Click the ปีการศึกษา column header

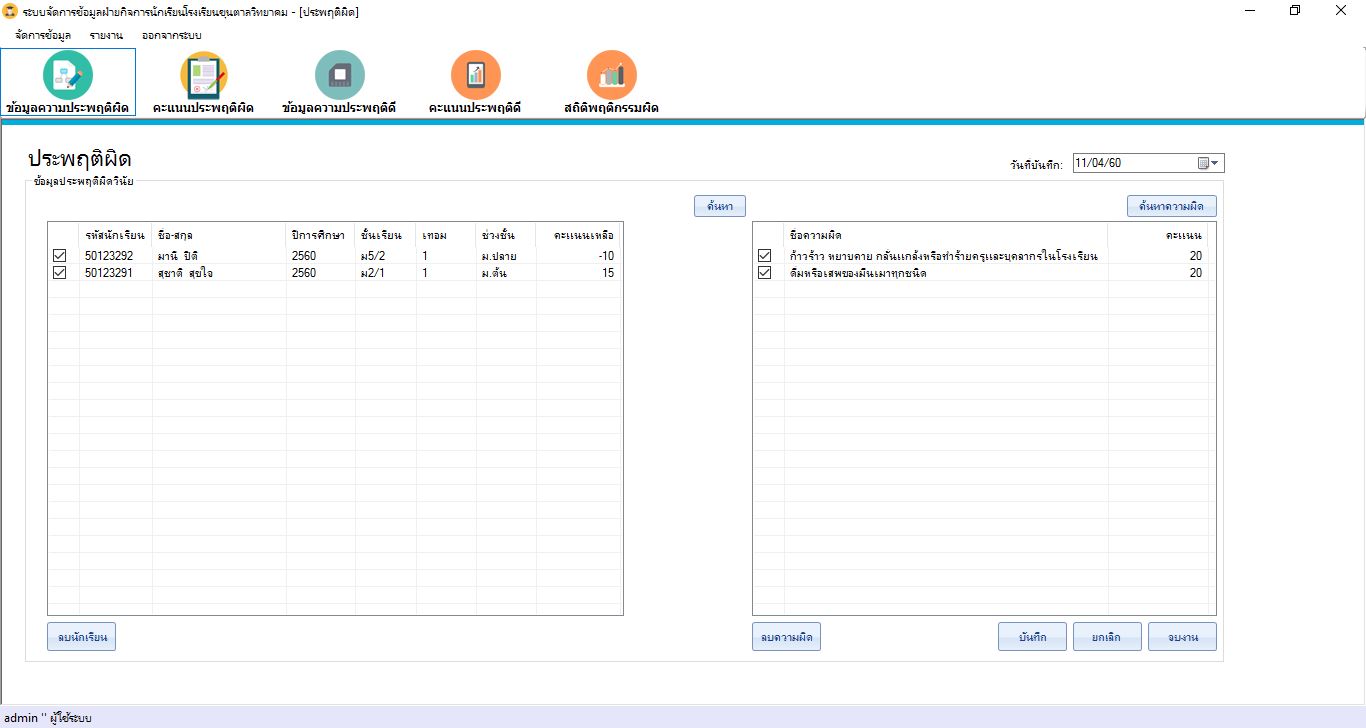[320, 235]
